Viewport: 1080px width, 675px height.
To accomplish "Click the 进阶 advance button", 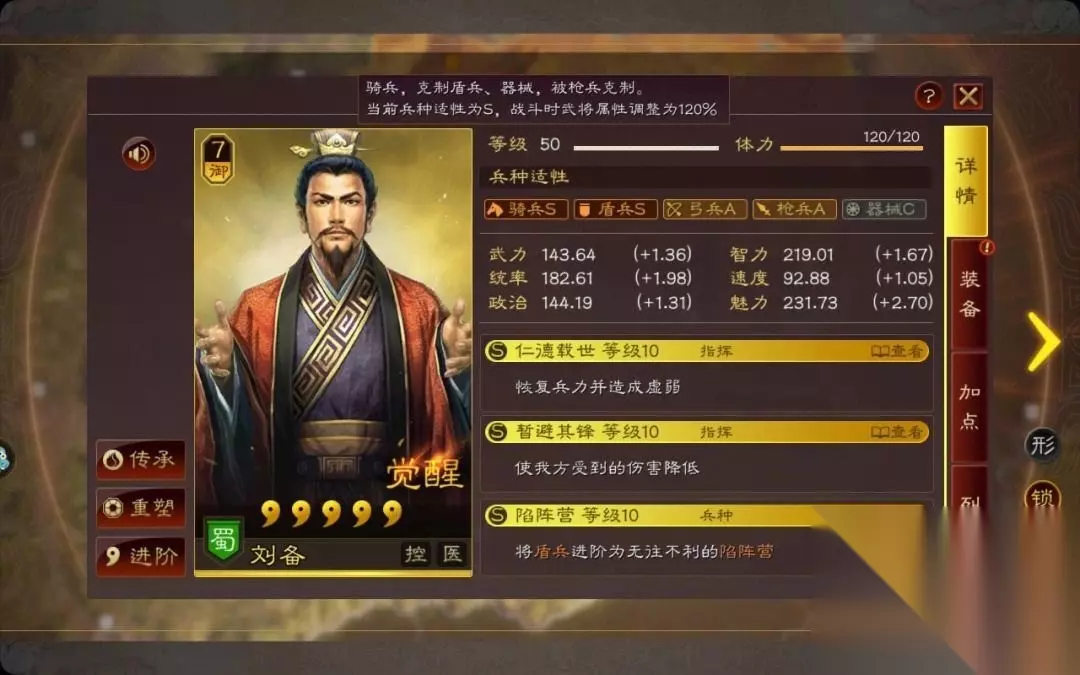I will click(x=141, y=557).
